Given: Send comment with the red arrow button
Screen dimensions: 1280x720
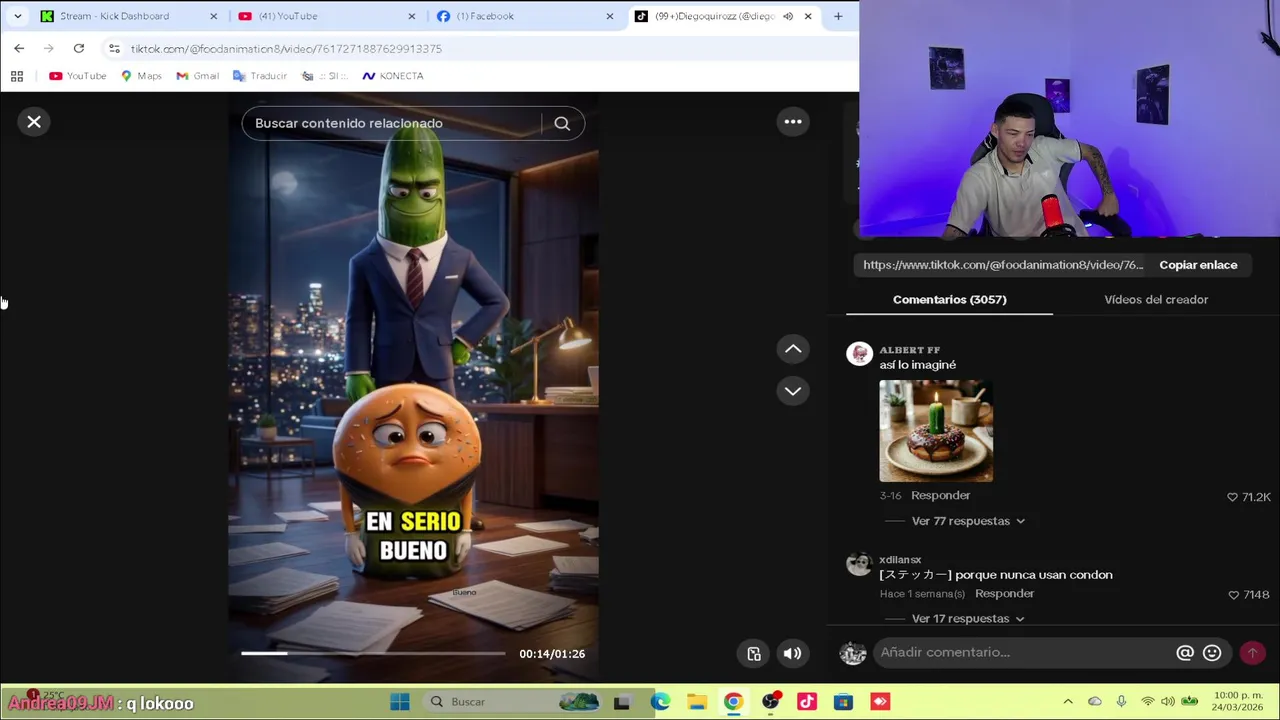Looking at the screenshot, I should tap(1252, 653).
